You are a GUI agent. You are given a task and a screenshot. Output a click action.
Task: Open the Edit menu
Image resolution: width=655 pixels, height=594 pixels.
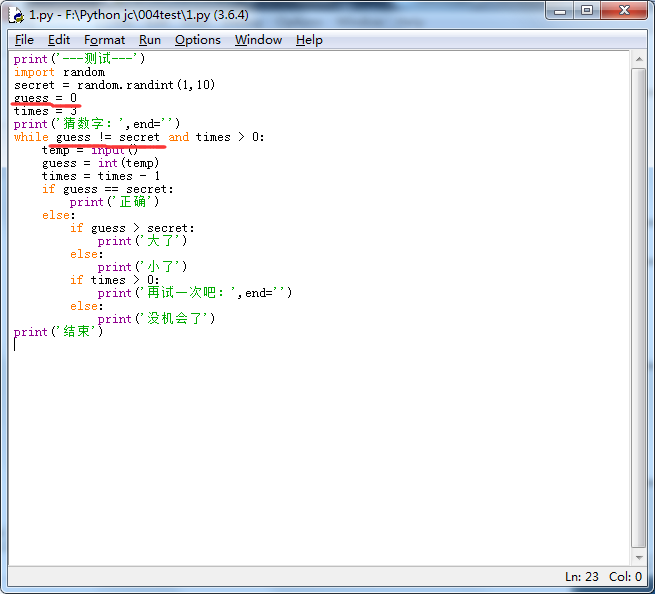[x=59, y=40]
